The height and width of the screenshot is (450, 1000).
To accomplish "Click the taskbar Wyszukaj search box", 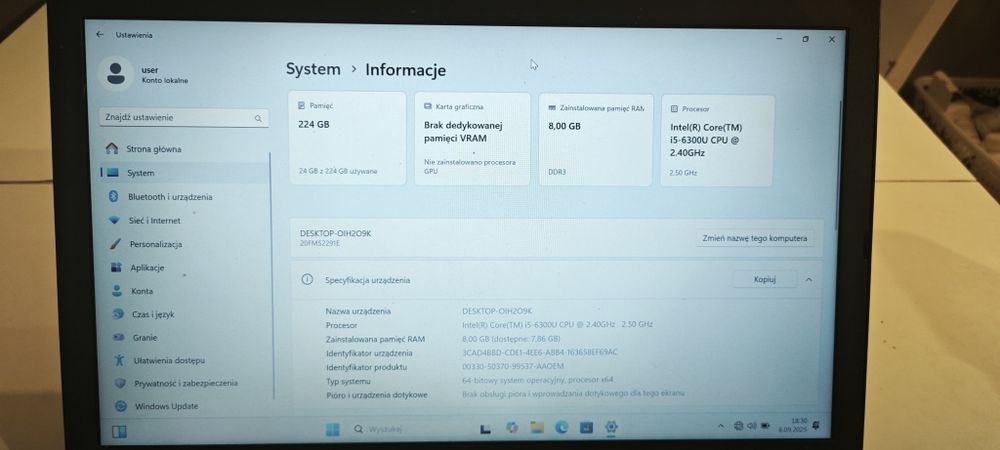I will [x=408, y=429].
